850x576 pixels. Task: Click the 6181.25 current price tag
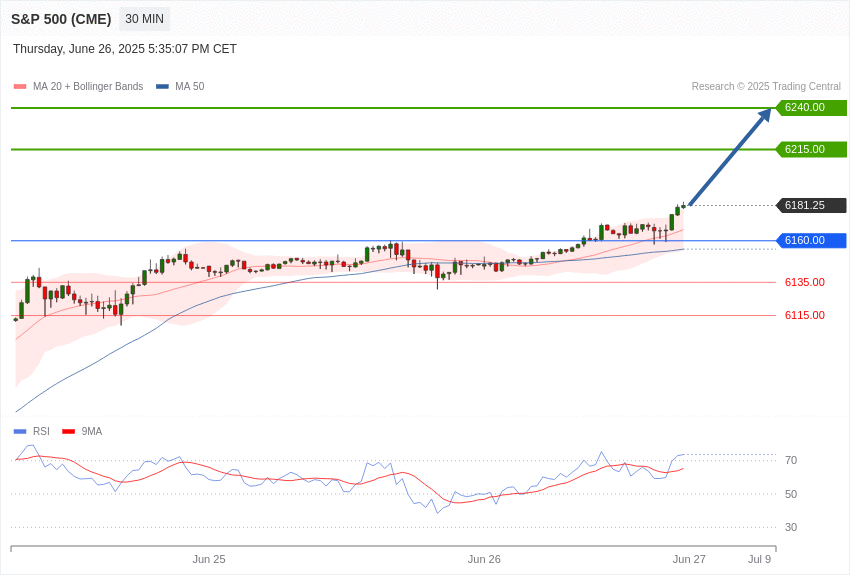click(812, 205)
